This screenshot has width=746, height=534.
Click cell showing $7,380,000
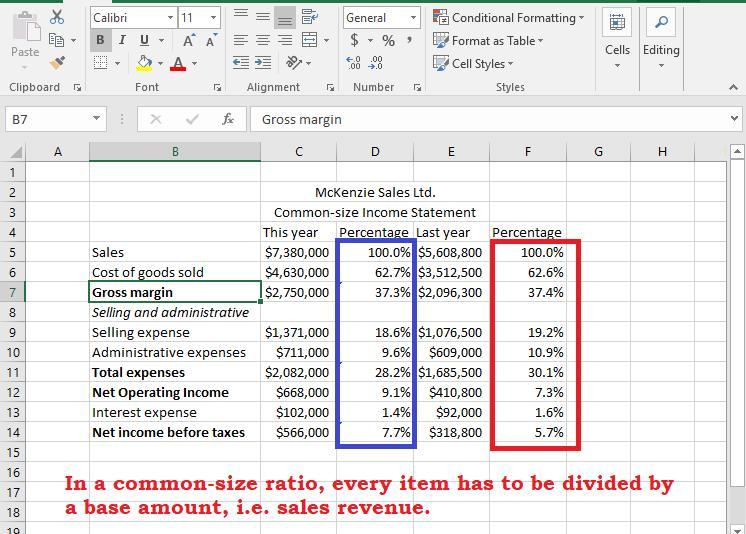tap(298, 253)
